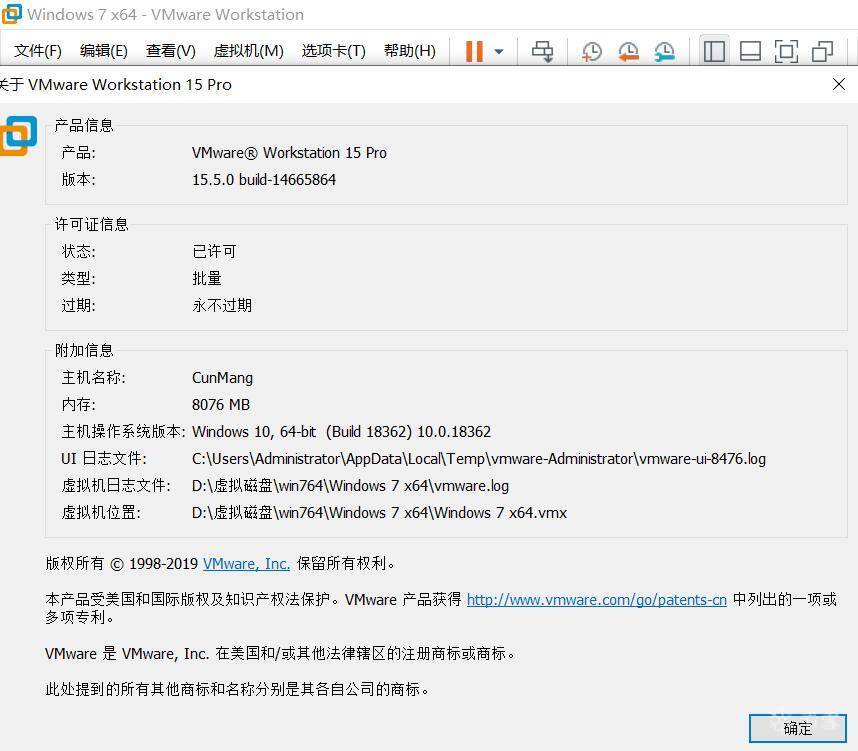Click the expiration value 永不过期

pyautogui.click(x=222, y=305)
